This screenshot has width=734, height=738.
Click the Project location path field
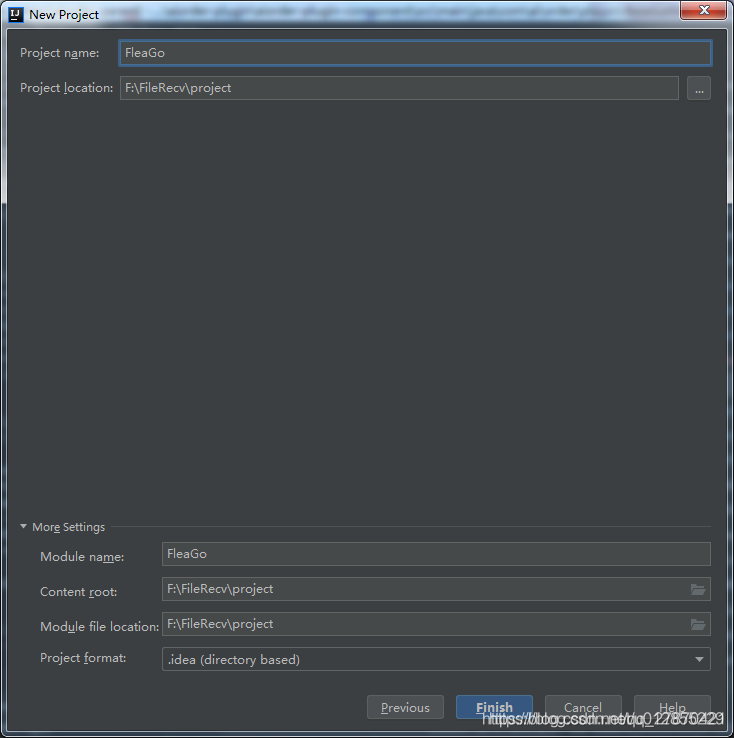(x=399, y=88)
